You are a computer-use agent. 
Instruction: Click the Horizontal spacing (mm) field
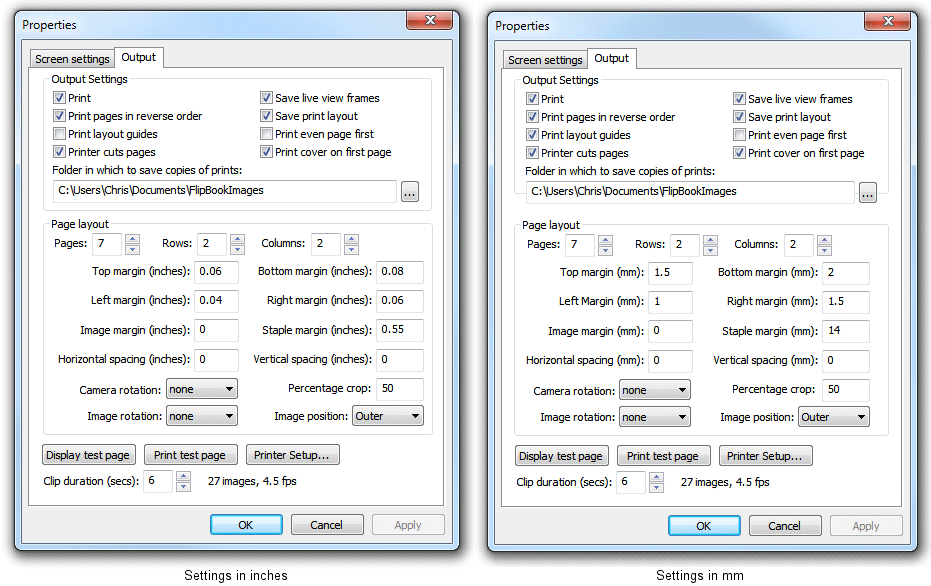(x=670, y=361)
